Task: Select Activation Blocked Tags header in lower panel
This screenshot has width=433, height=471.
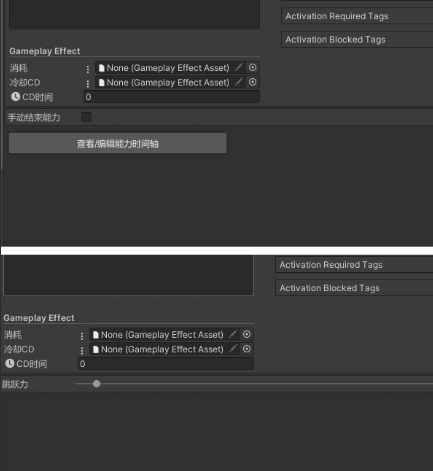Action: (x=354, y=288)
